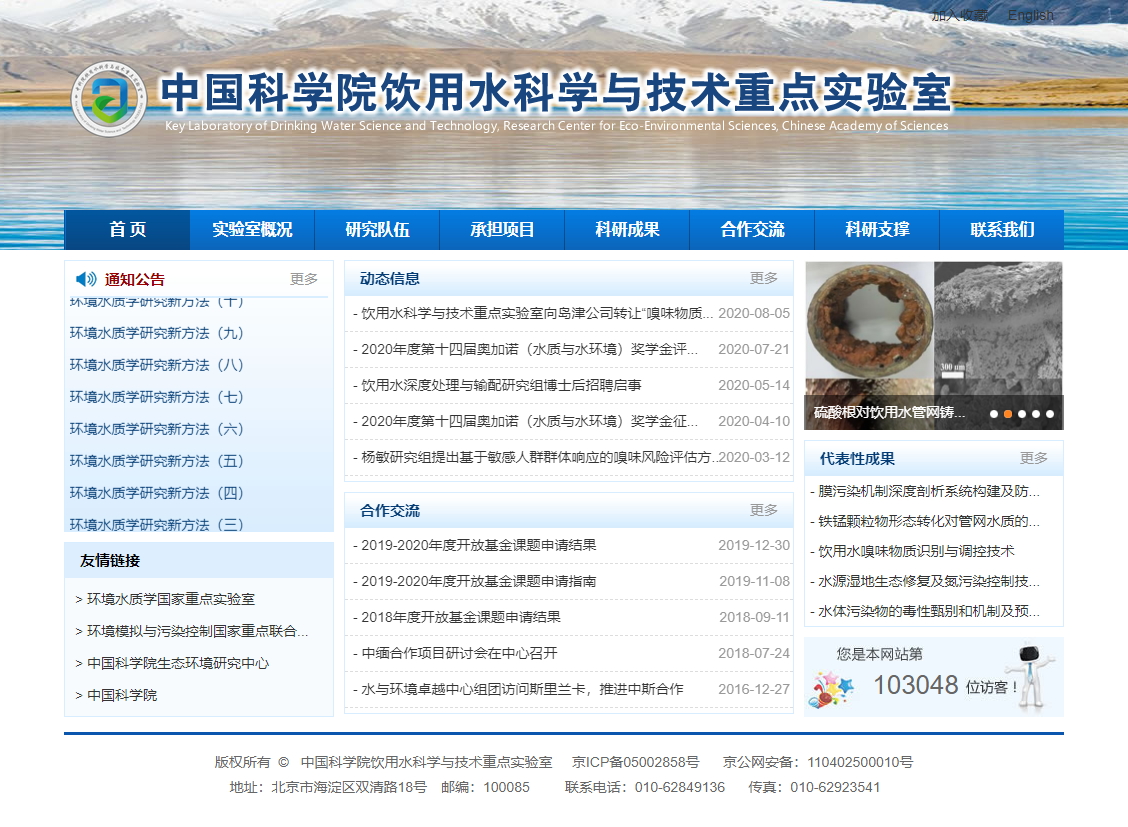1128x827 pixels.
Task: Click the laboratory logo emblem in the header
Action: 109,99
